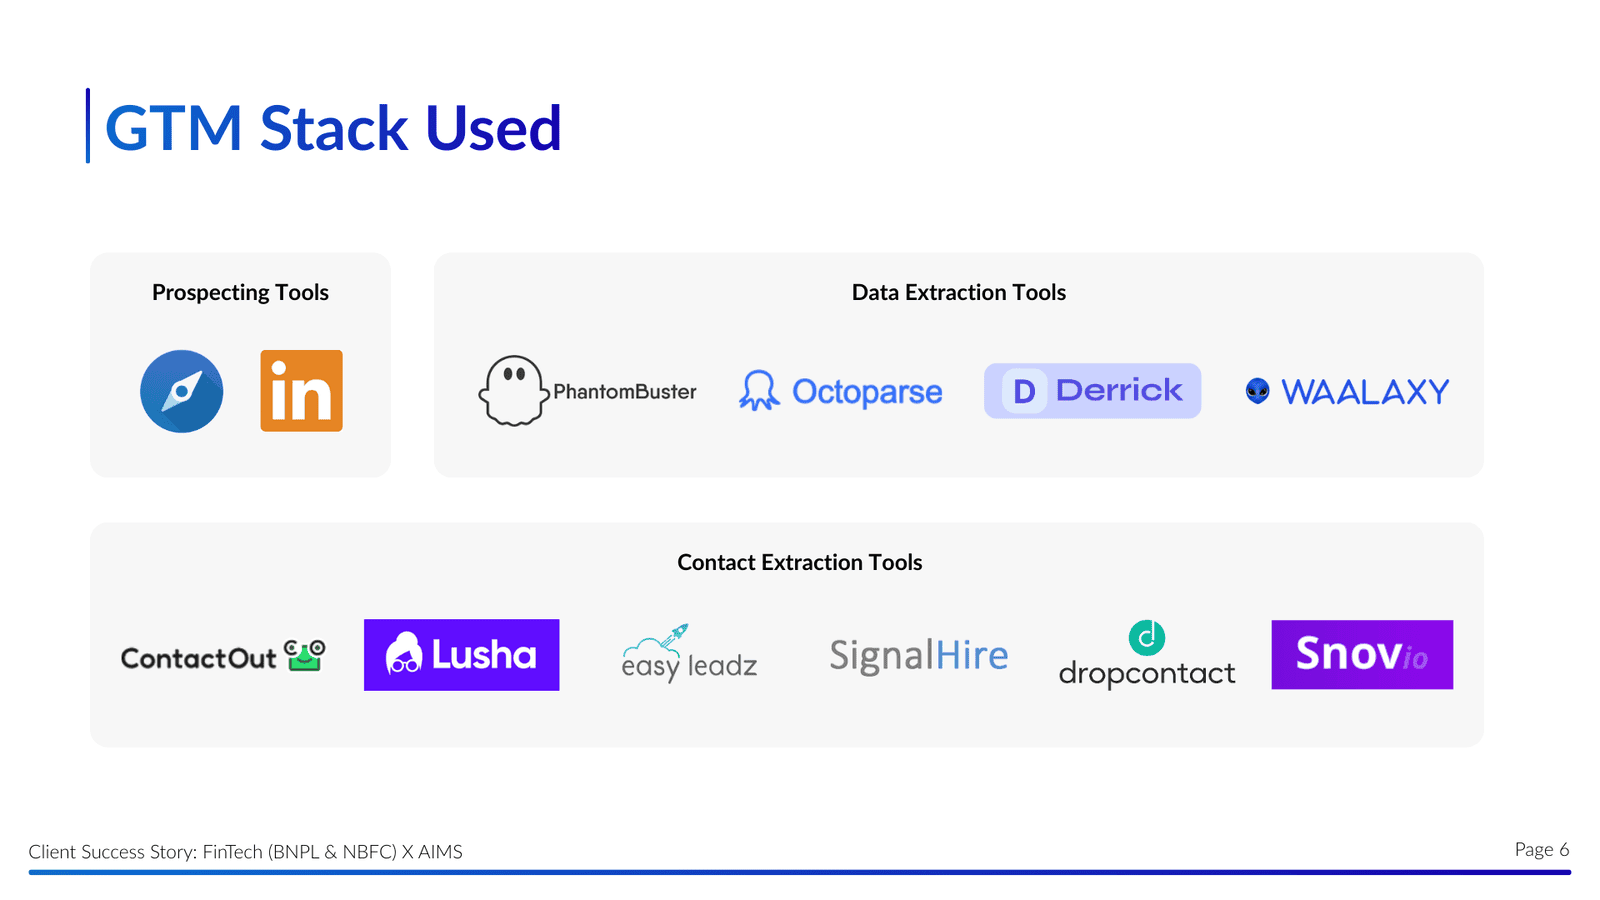This screenshot has height=900, width=1600.
Task: Select the GTM Stack Used title
Action: [333, 128]
